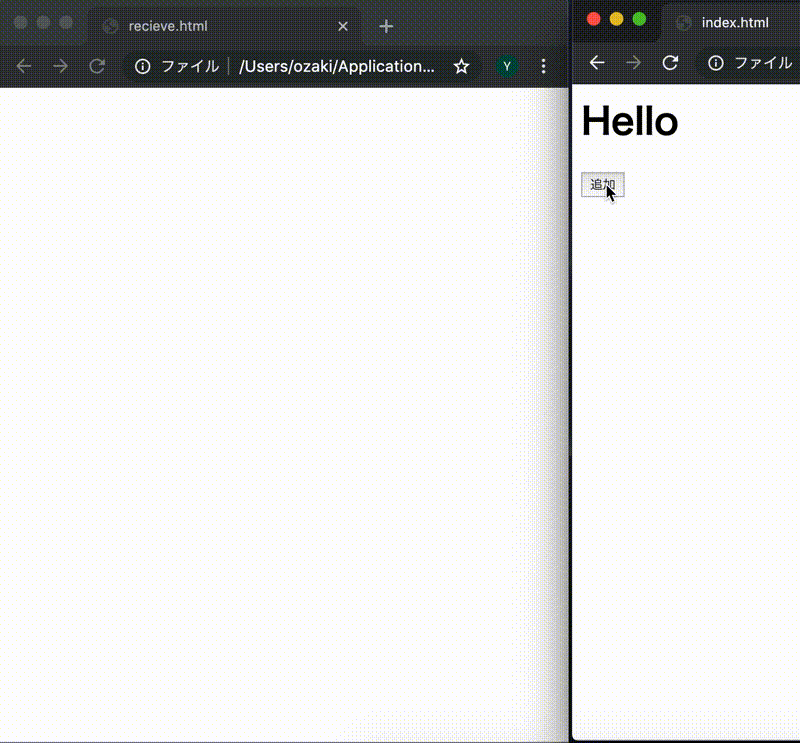Click the green traffic light on the right window

click(x=641, y=18)
